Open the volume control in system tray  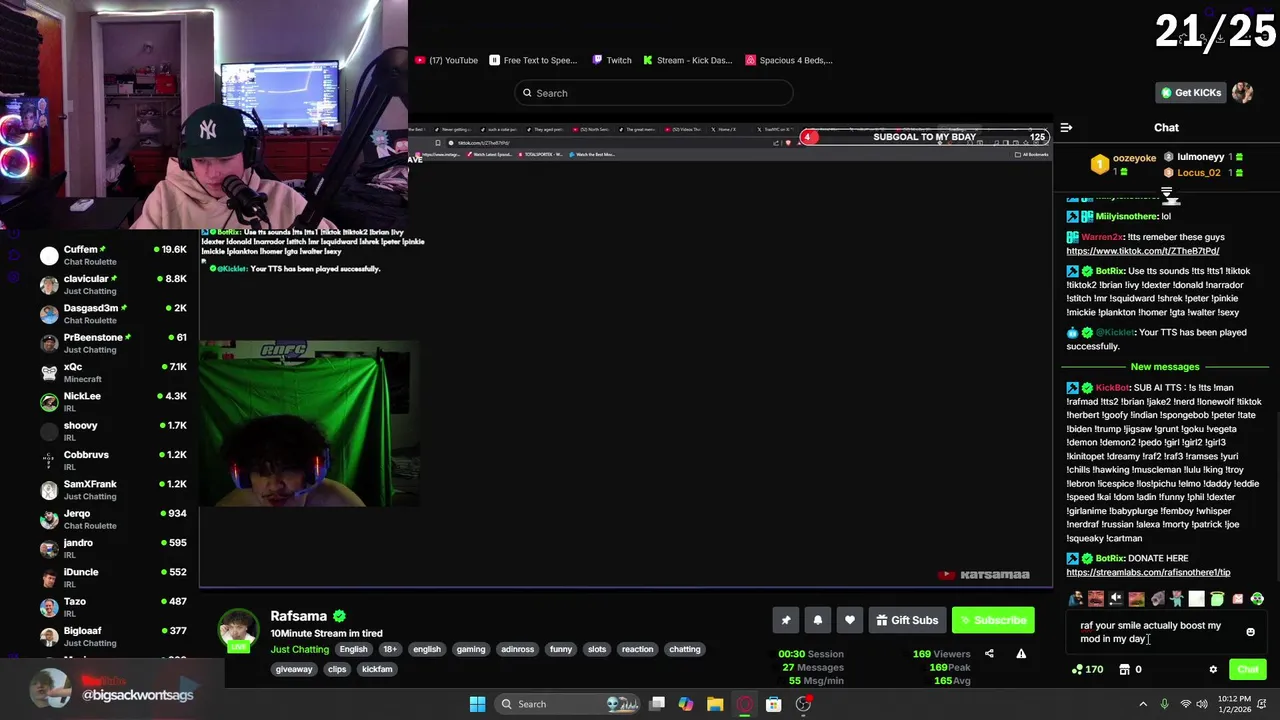[x=1204, y=704]
